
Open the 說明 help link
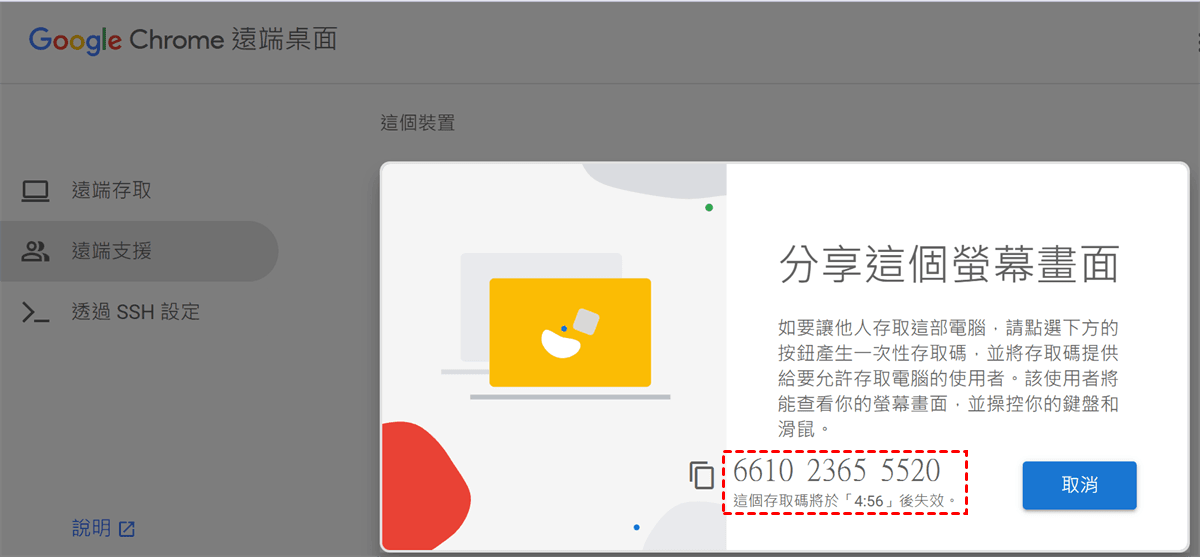click(103, 528)
